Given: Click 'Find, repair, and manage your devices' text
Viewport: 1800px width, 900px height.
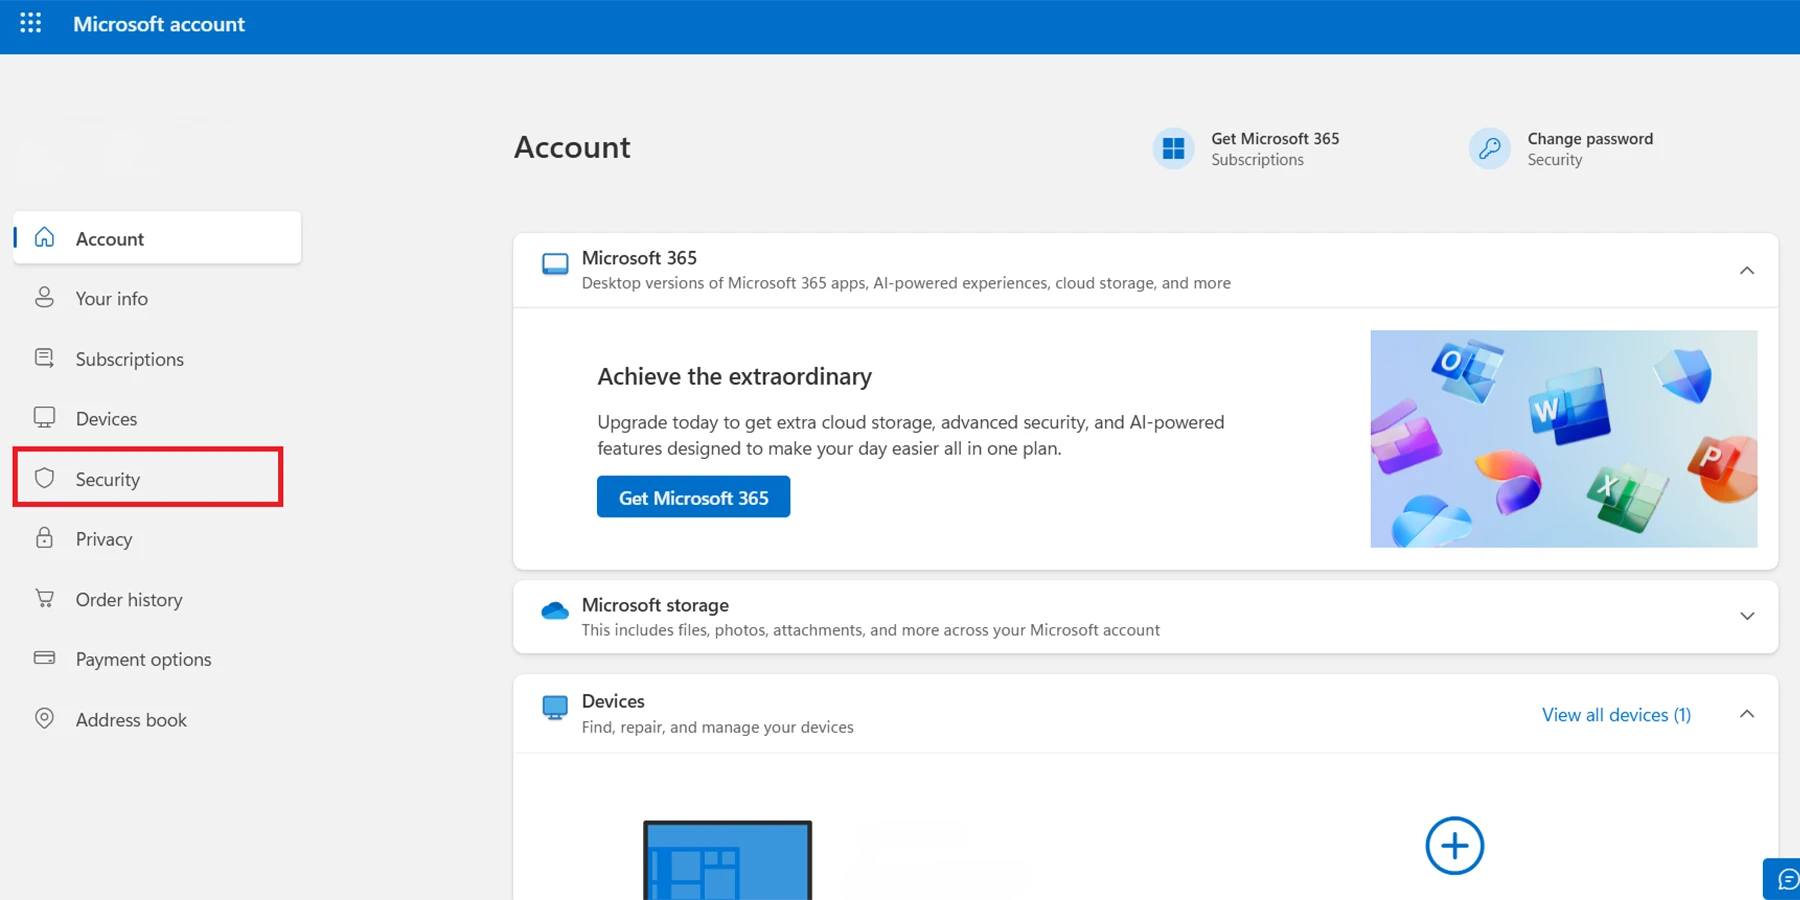Looking at the screenshot, I should pyautogui.click(x=717, y=727).
